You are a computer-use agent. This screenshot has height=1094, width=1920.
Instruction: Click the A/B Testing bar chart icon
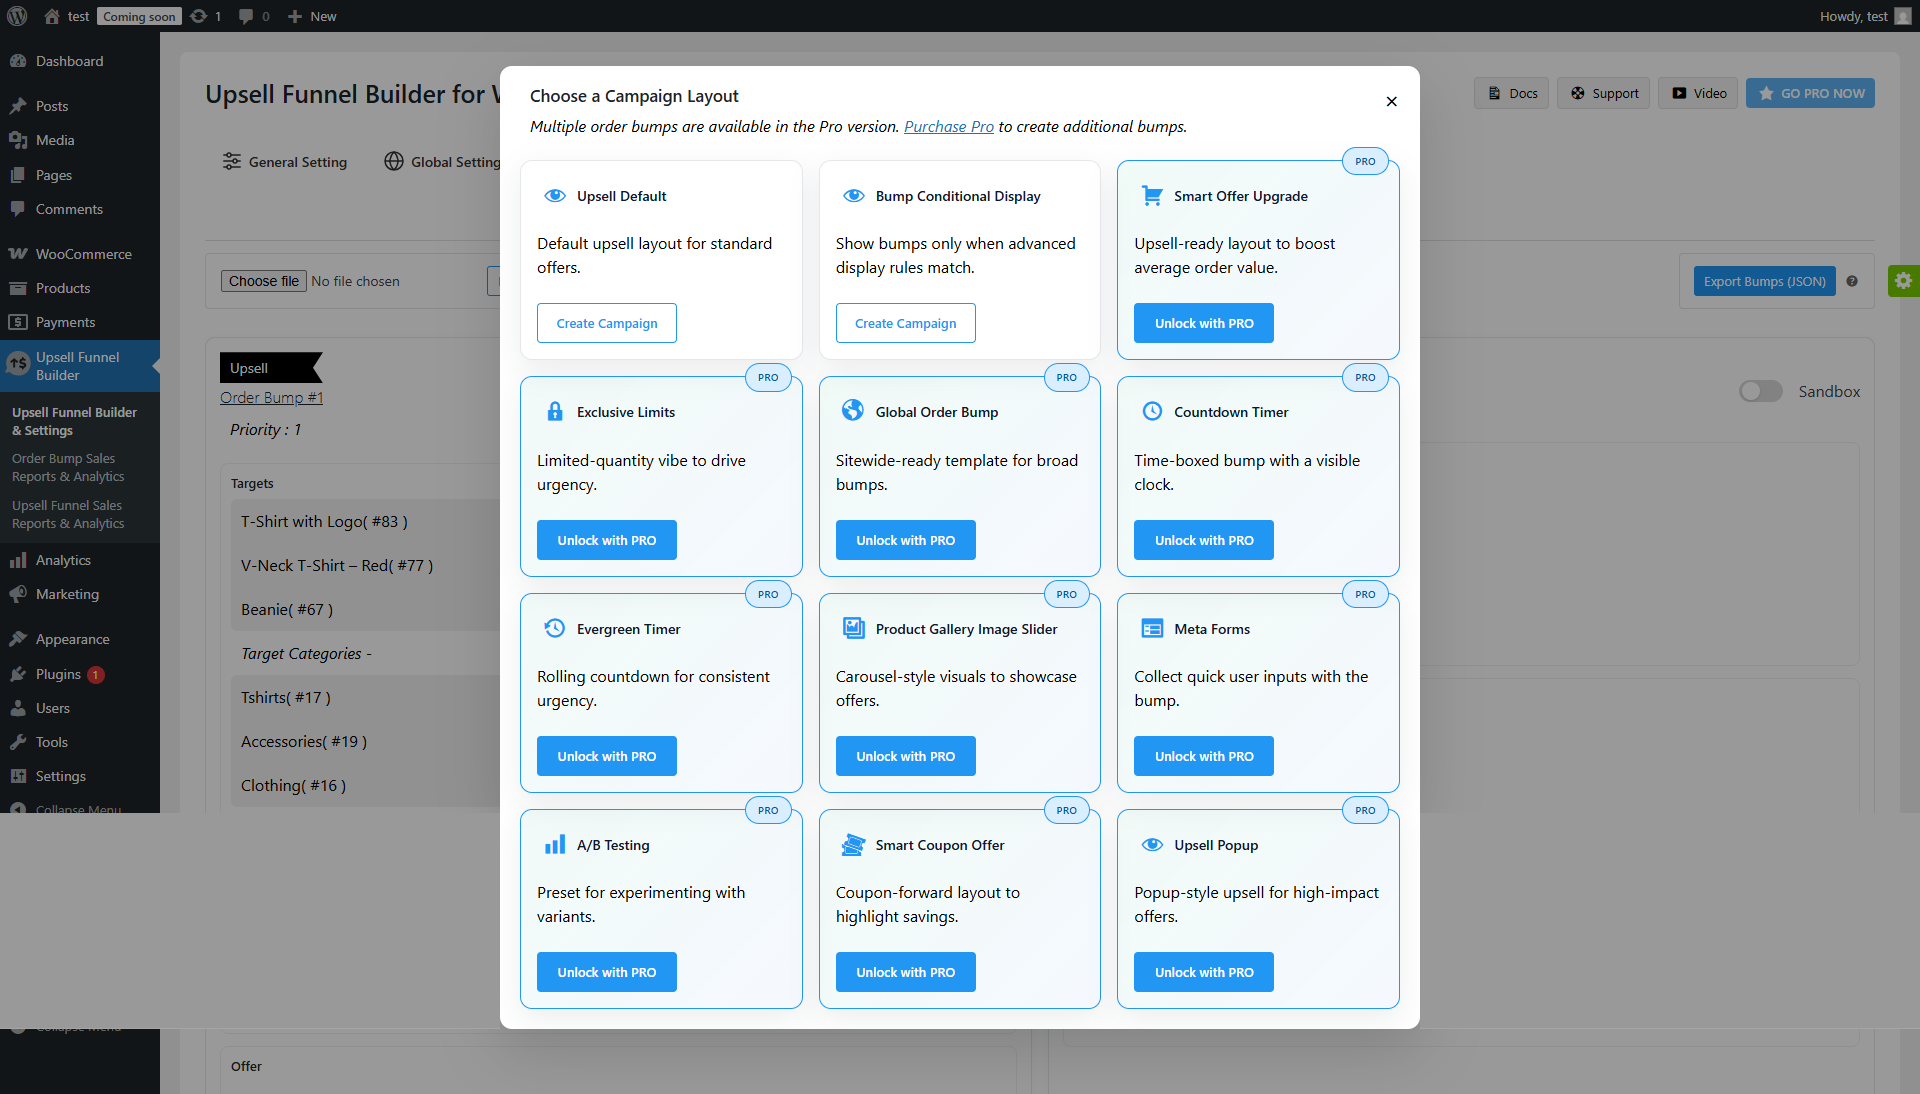click(555, 844)
